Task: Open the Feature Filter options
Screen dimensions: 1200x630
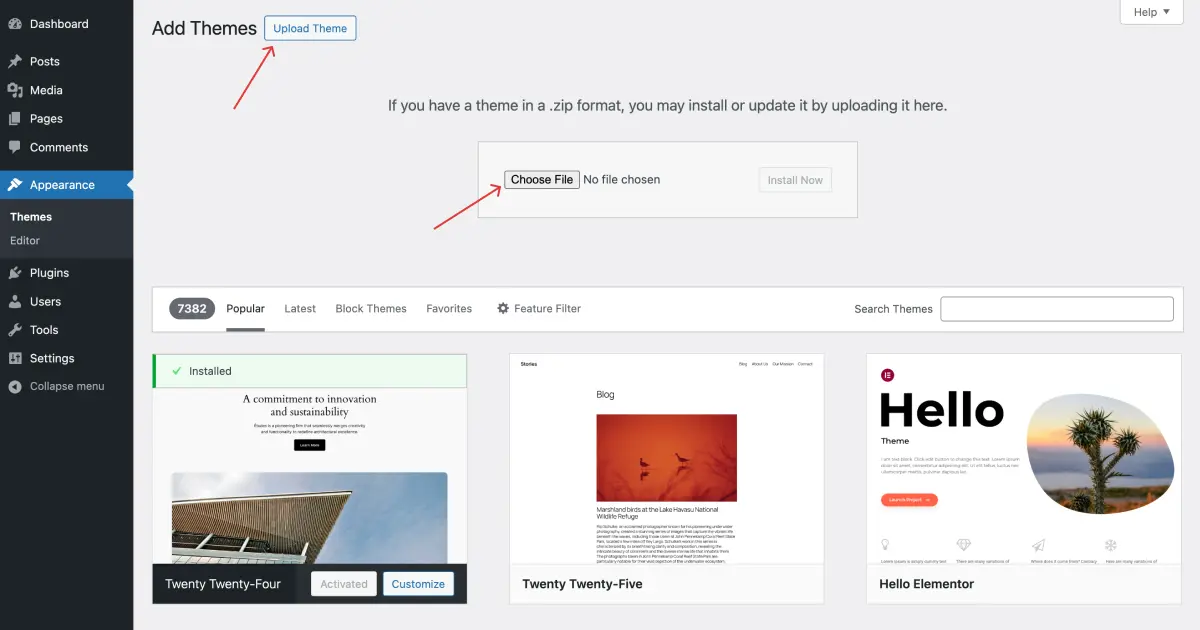Action: 539,308
